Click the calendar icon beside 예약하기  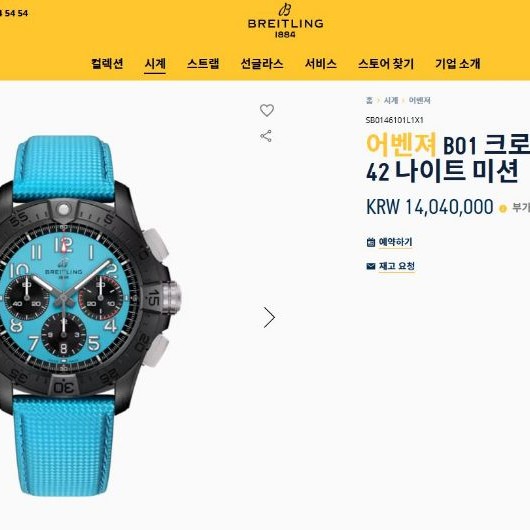(371, 242)
